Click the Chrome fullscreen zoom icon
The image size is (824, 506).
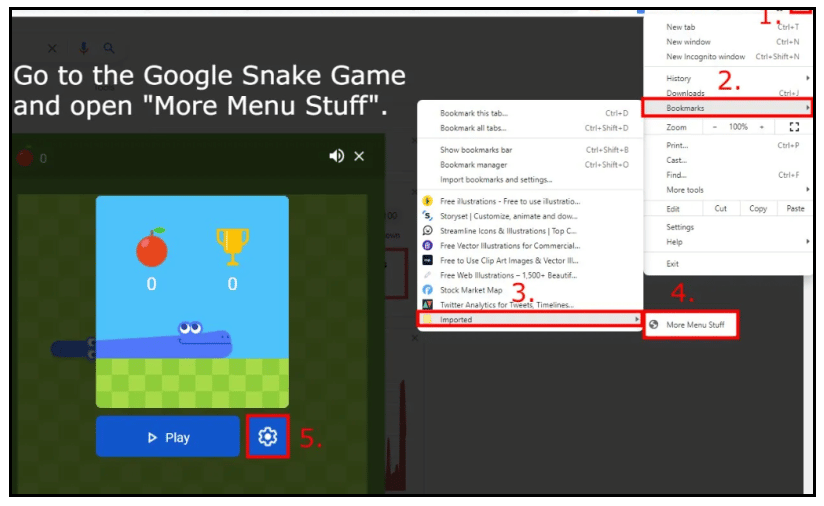794,127
